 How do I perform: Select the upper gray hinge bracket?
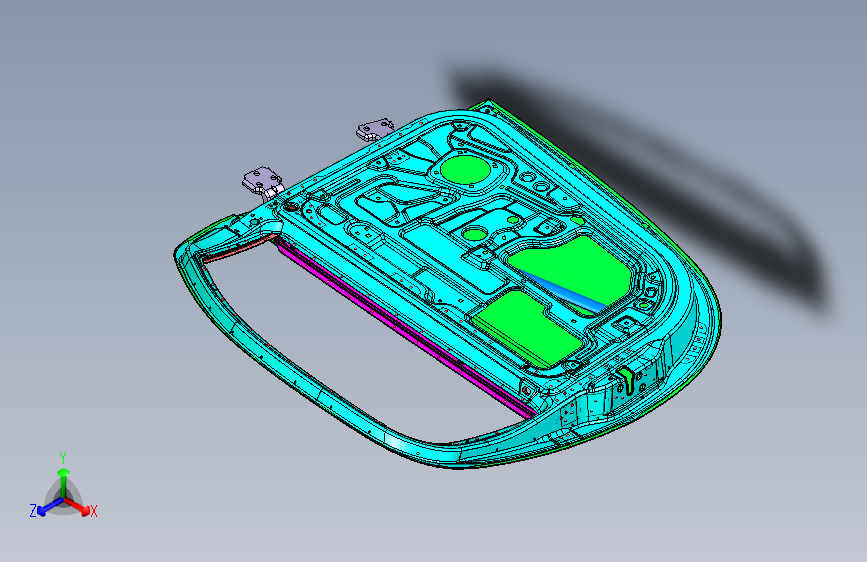click(x=375, y=131)
